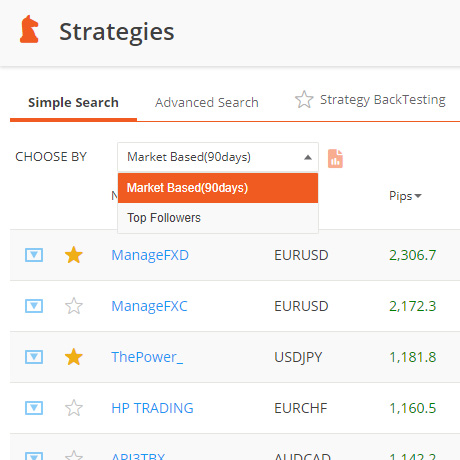Image resolution: width=460 pixels, height=460 pixels.
Task: Click the orange chart report icon
Action: point(335,158)
